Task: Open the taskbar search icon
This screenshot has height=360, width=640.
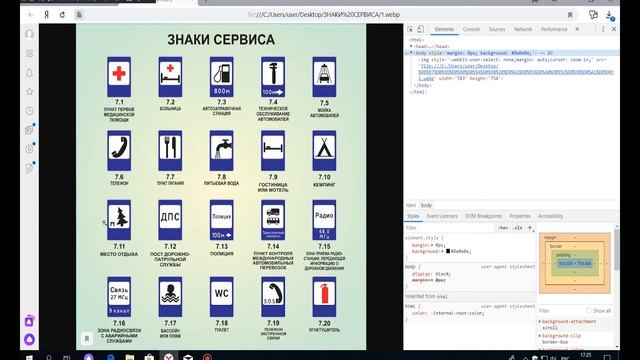Action: pyautogui.click(x=49, y=357)
